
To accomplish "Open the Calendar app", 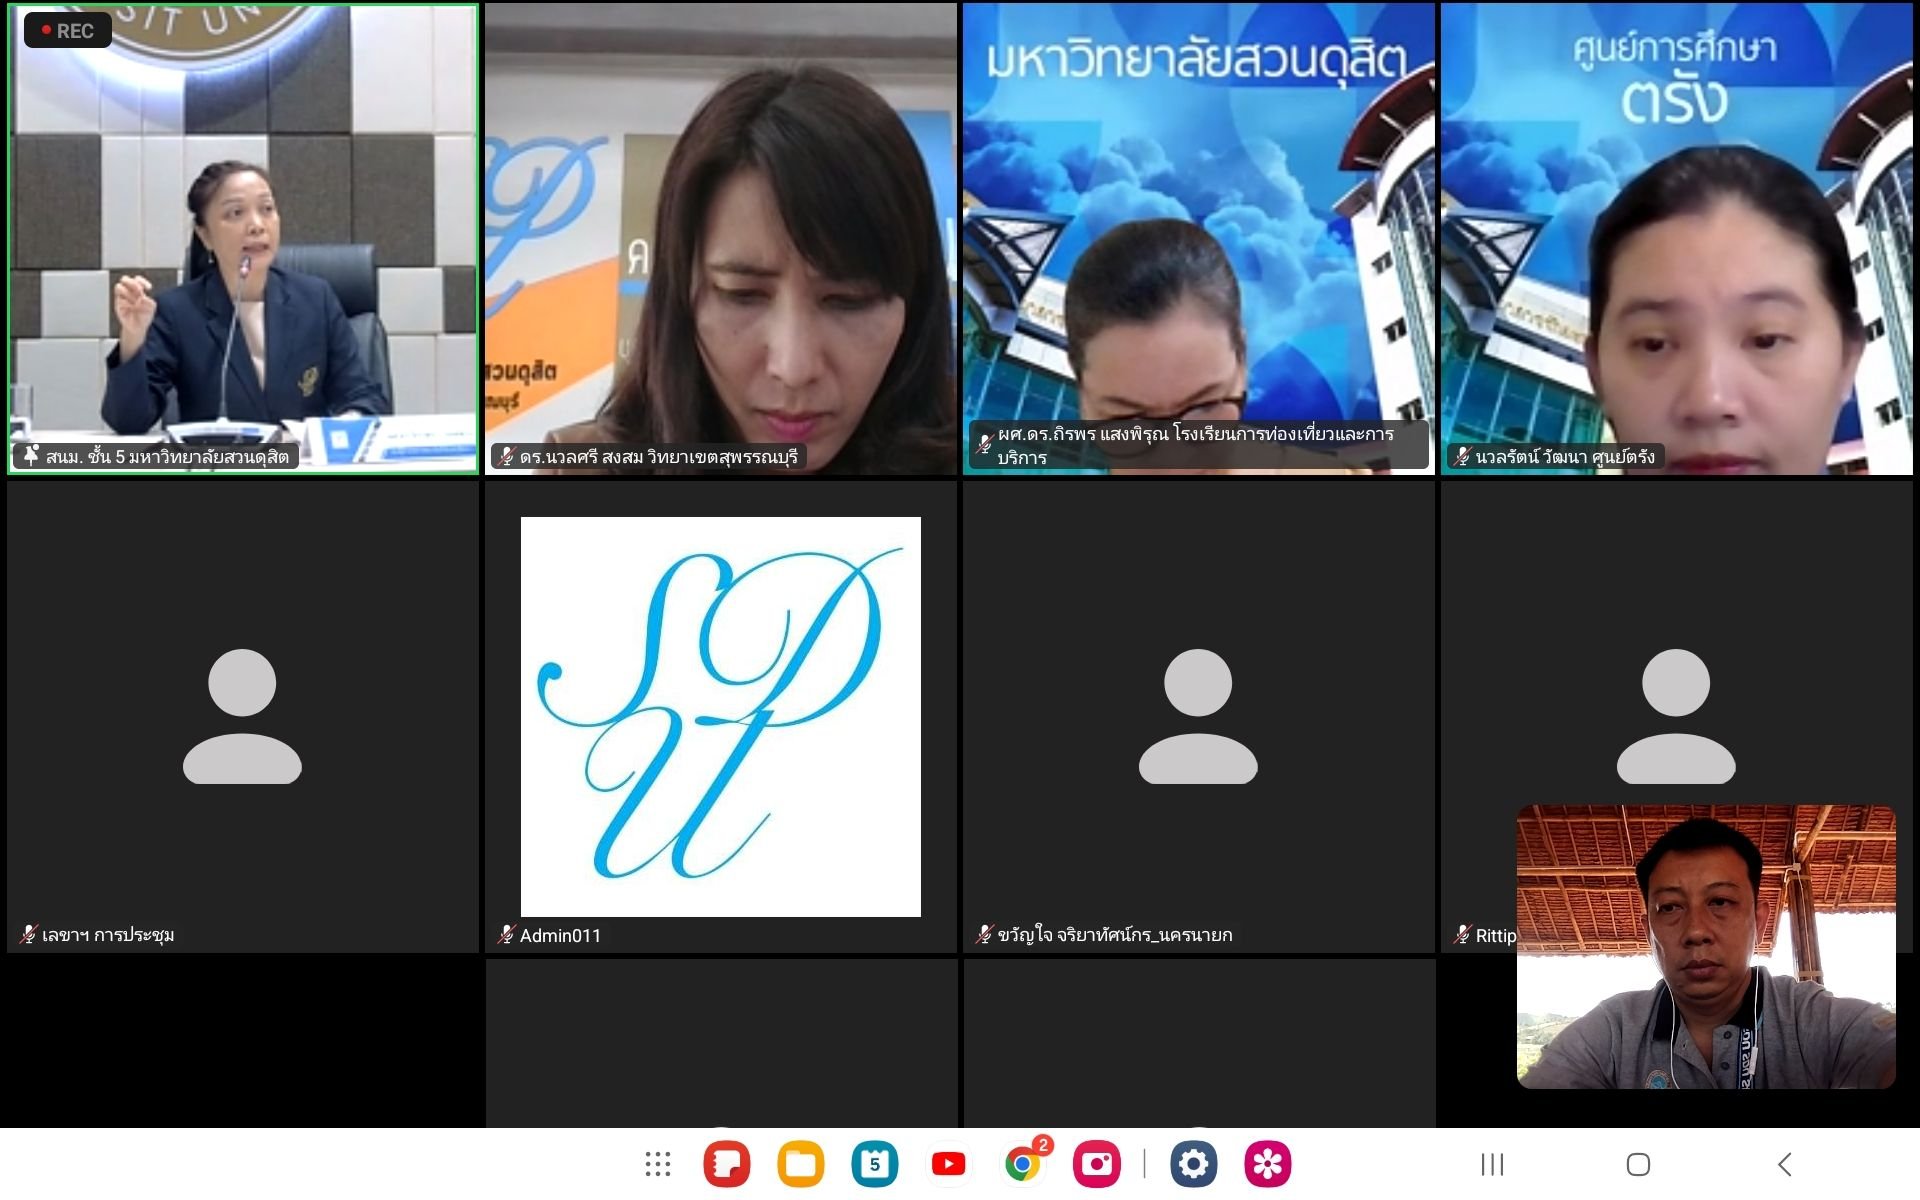I will click(875, 1164).
